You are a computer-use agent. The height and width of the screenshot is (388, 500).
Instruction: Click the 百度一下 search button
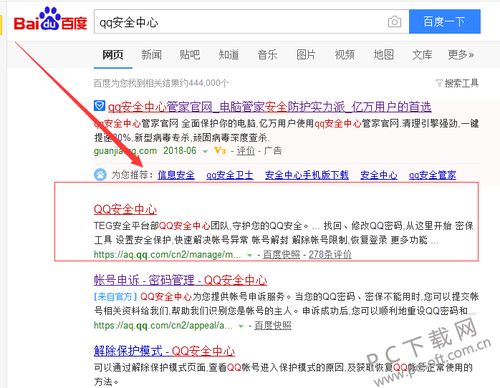445,22
